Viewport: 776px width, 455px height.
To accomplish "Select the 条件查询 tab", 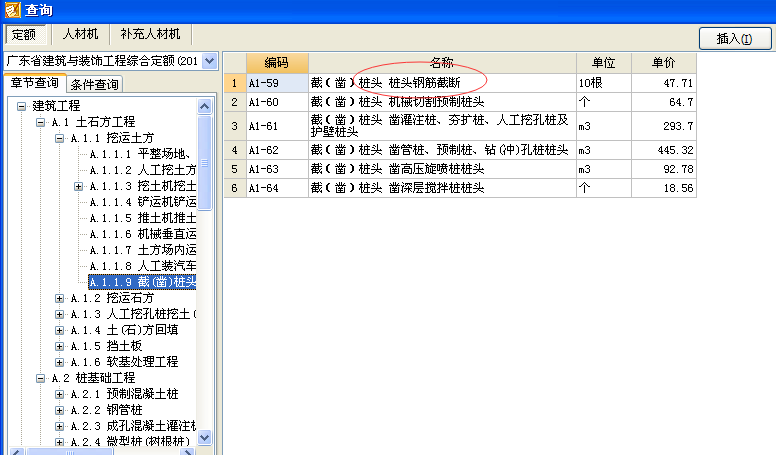I will 94,84.
